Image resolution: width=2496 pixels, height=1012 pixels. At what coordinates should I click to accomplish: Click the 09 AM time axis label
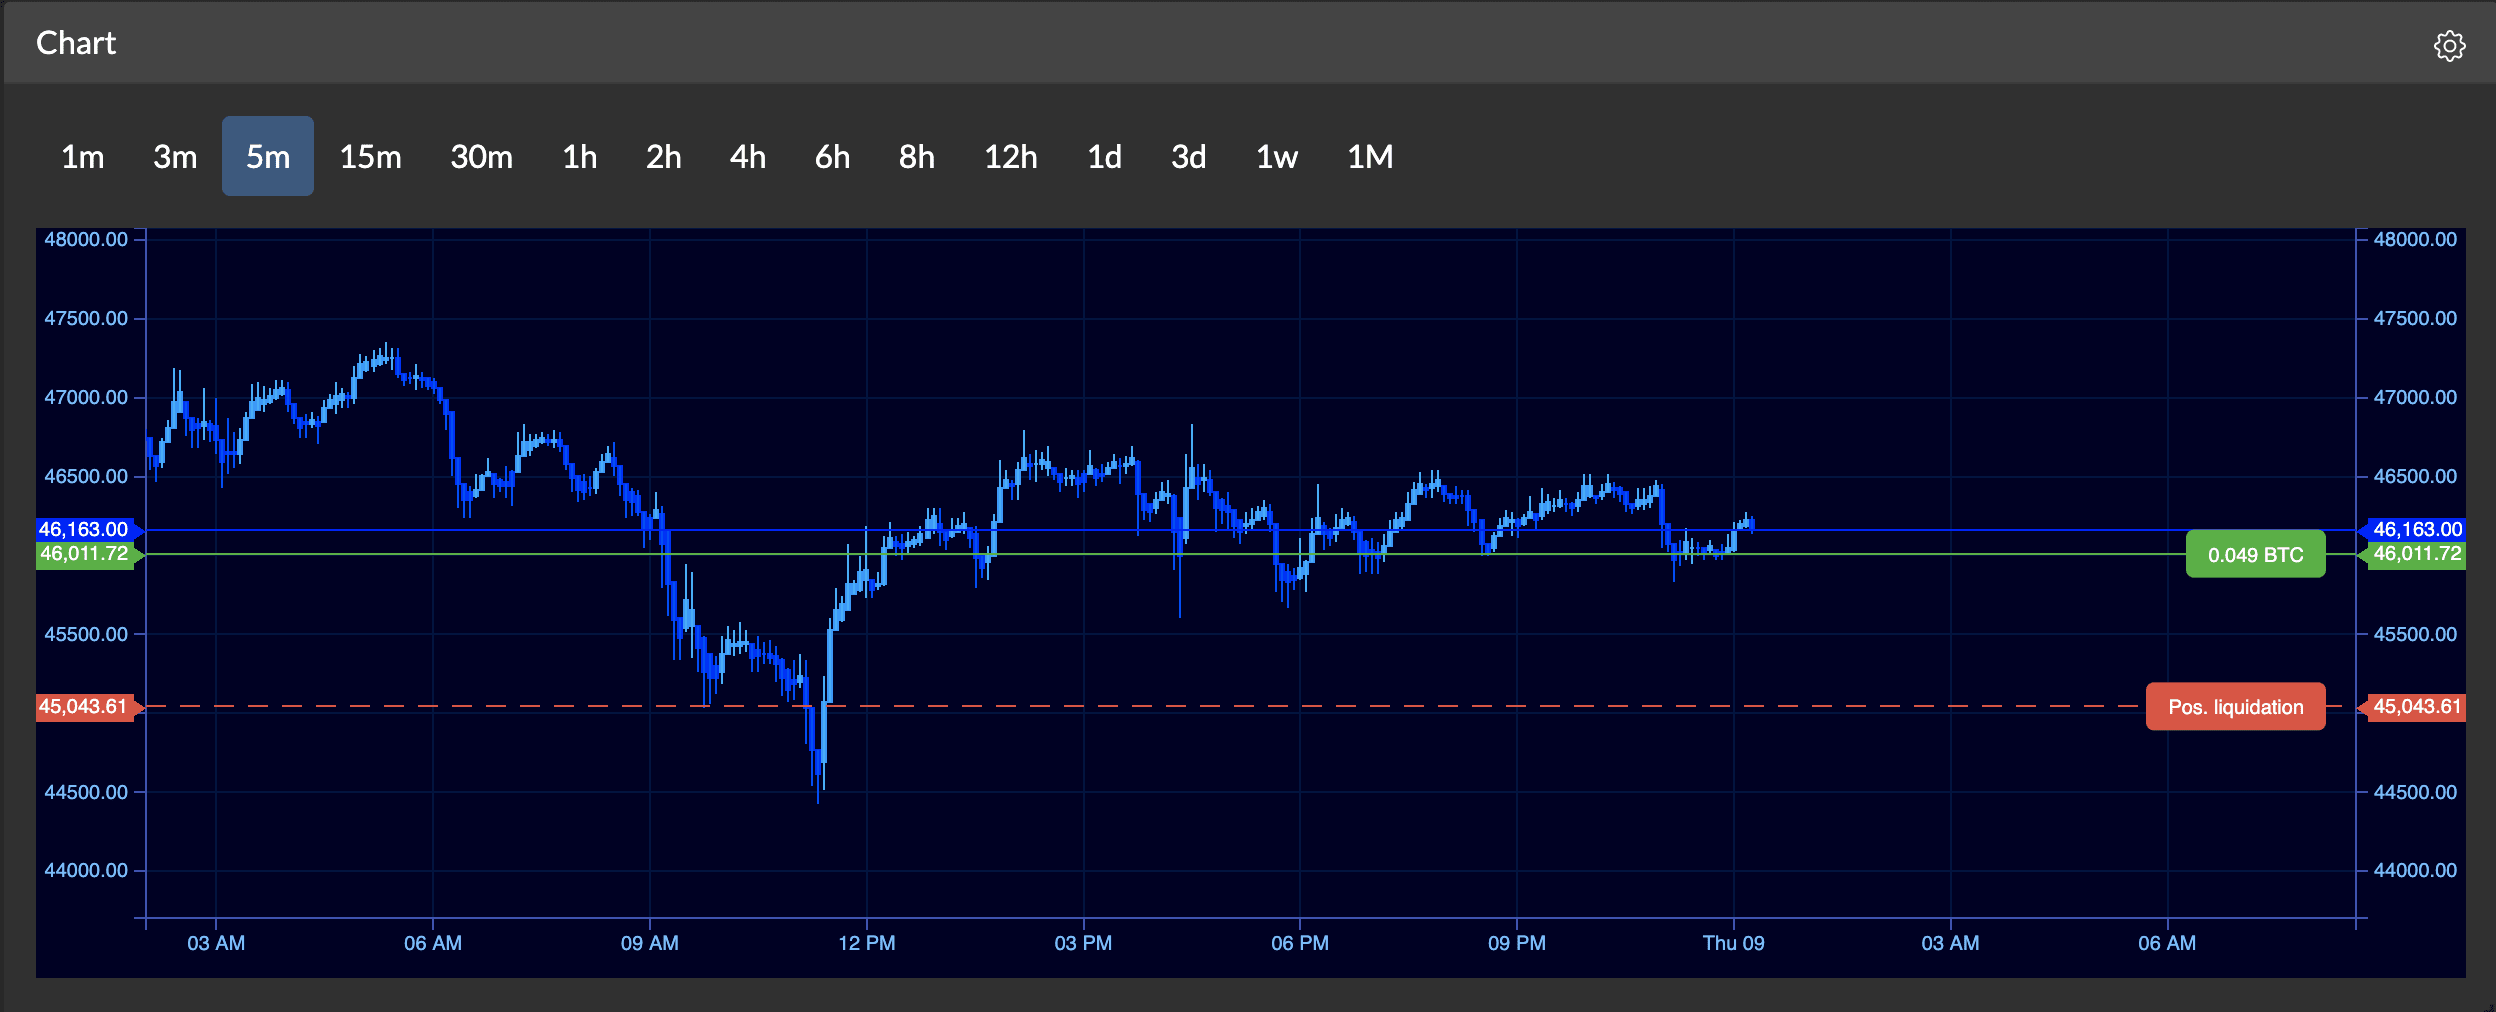pyautogui.click(x=649, y=943)
